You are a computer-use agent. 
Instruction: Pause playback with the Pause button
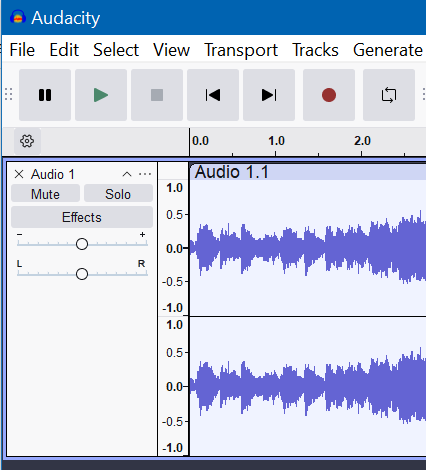(45, 95)
